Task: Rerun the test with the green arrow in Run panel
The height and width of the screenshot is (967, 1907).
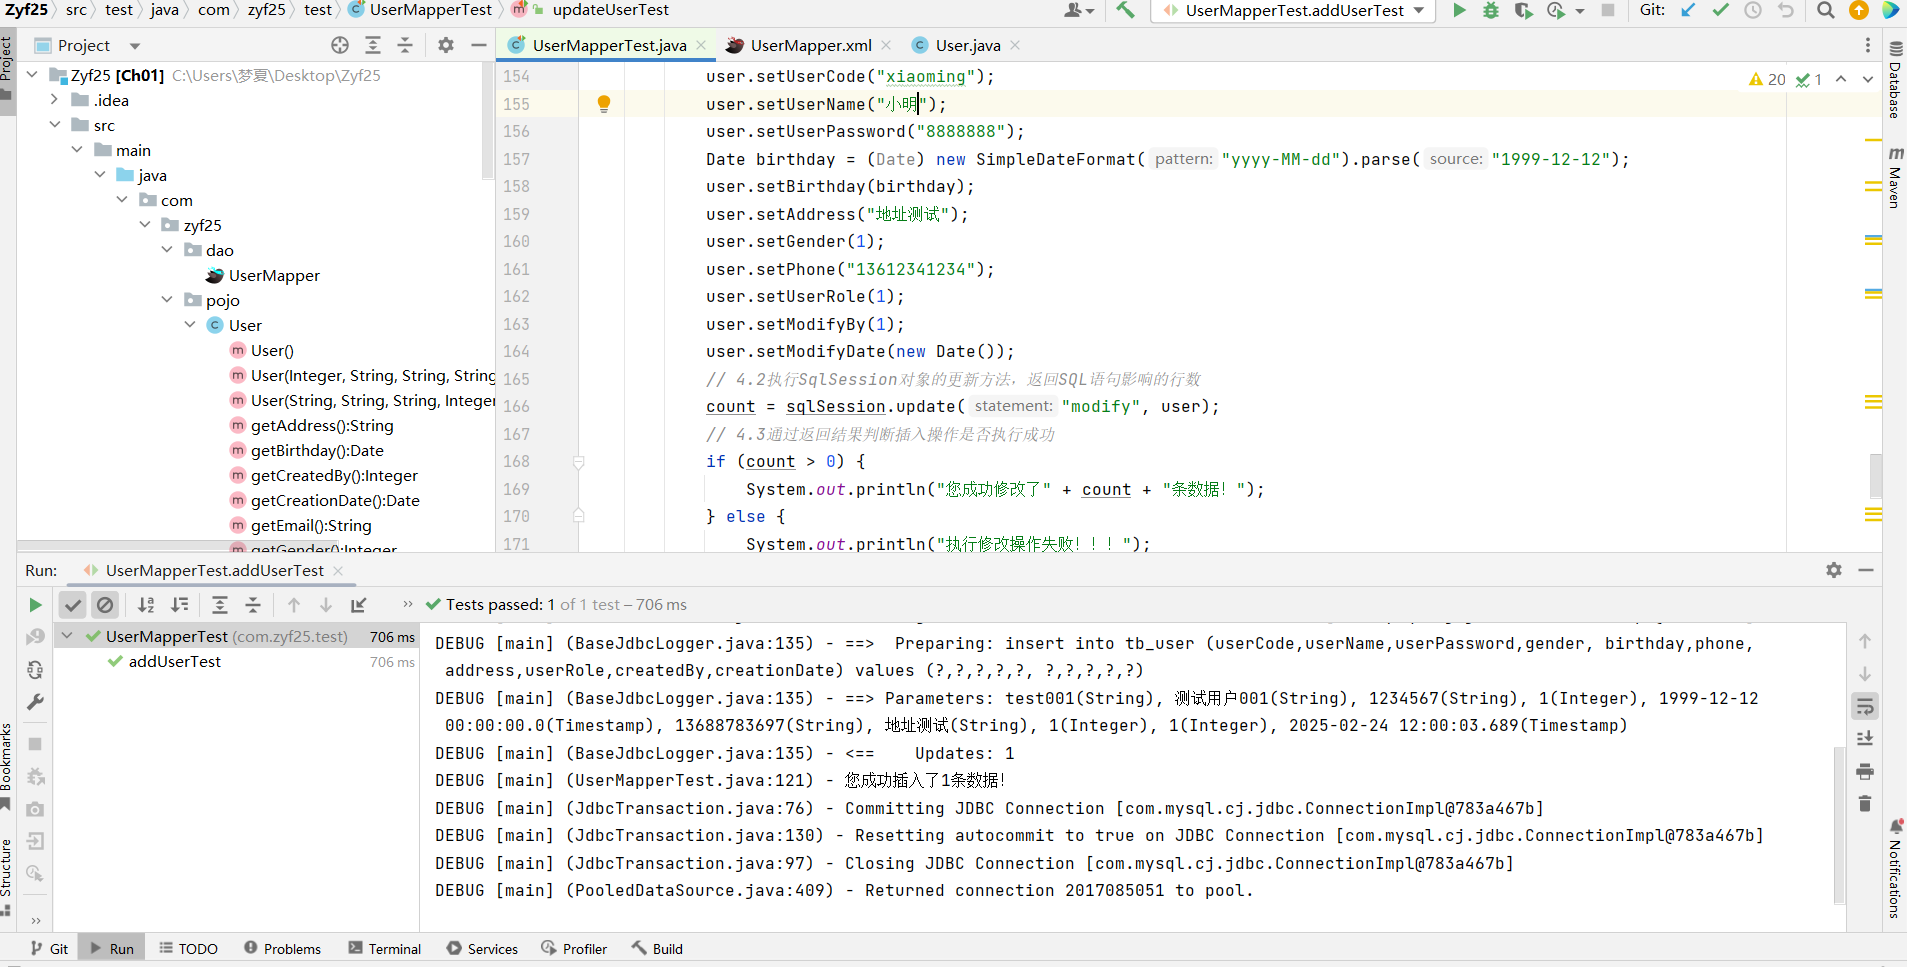Action: point(35,604)
